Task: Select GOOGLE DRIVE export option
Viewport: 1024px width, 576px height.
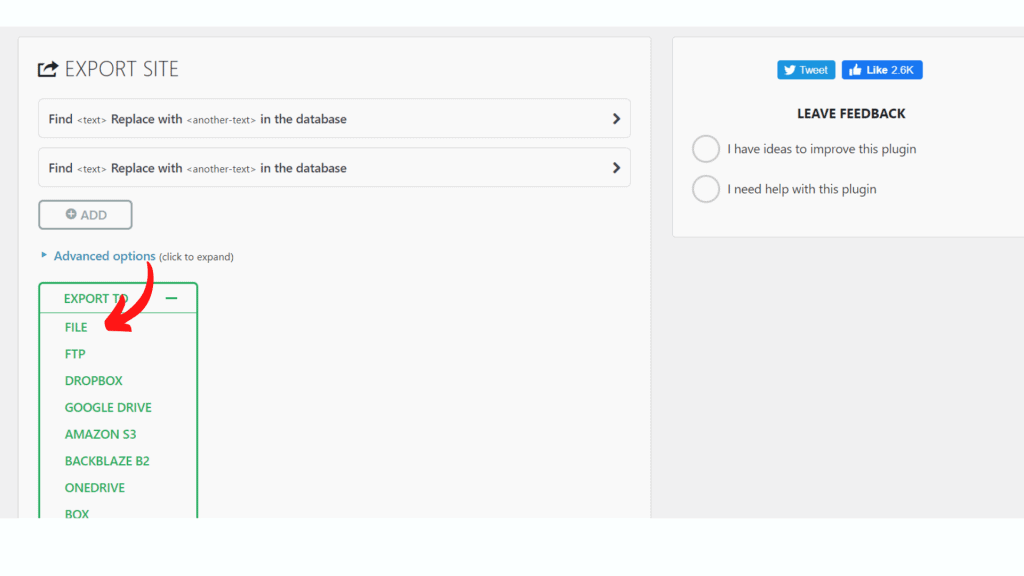Action: (x=108, y=408)
